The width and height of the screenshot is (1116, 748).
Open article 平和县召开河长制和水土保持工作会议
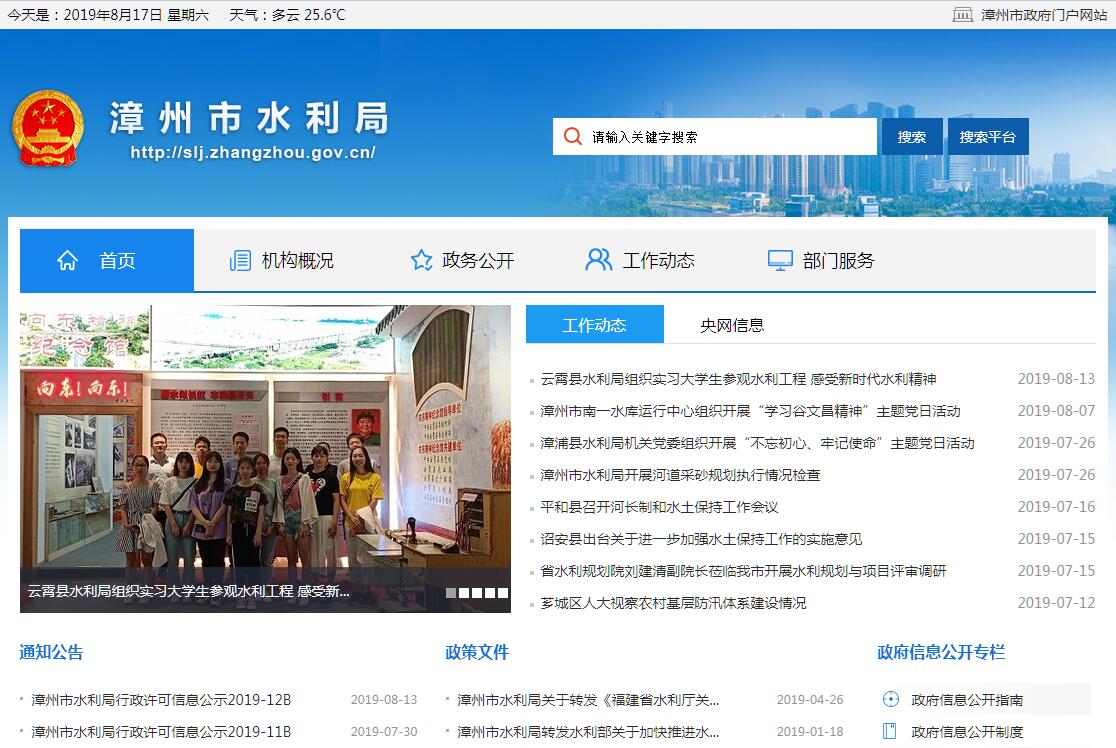point(659,507)
